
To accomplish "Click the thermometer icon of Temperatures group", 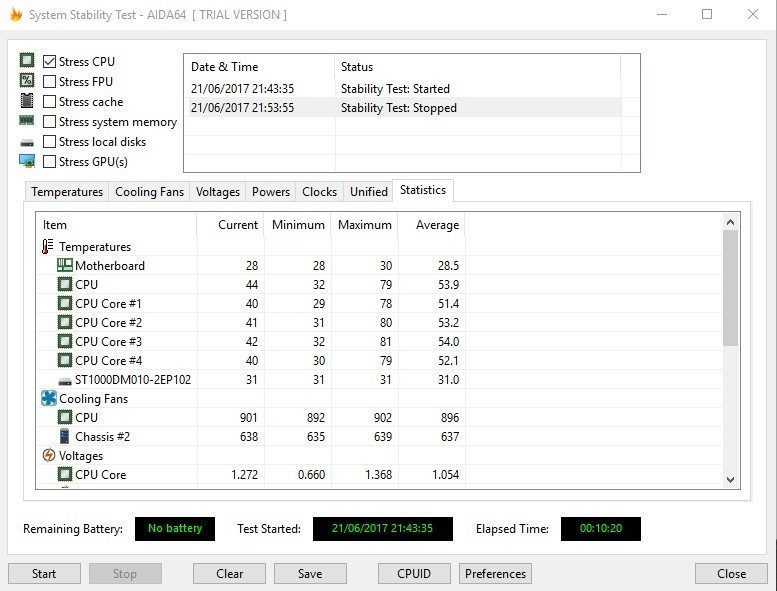I will (48, 246).
